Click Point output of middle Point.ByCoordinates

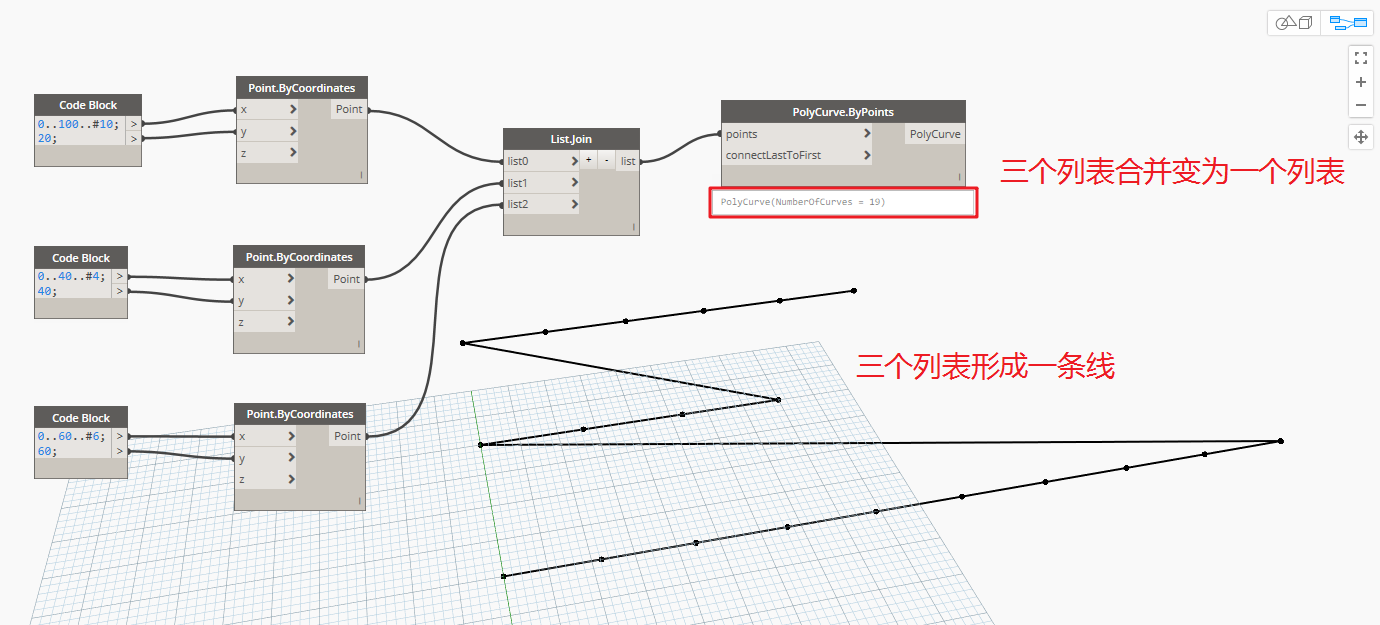(x=346, y=279)
